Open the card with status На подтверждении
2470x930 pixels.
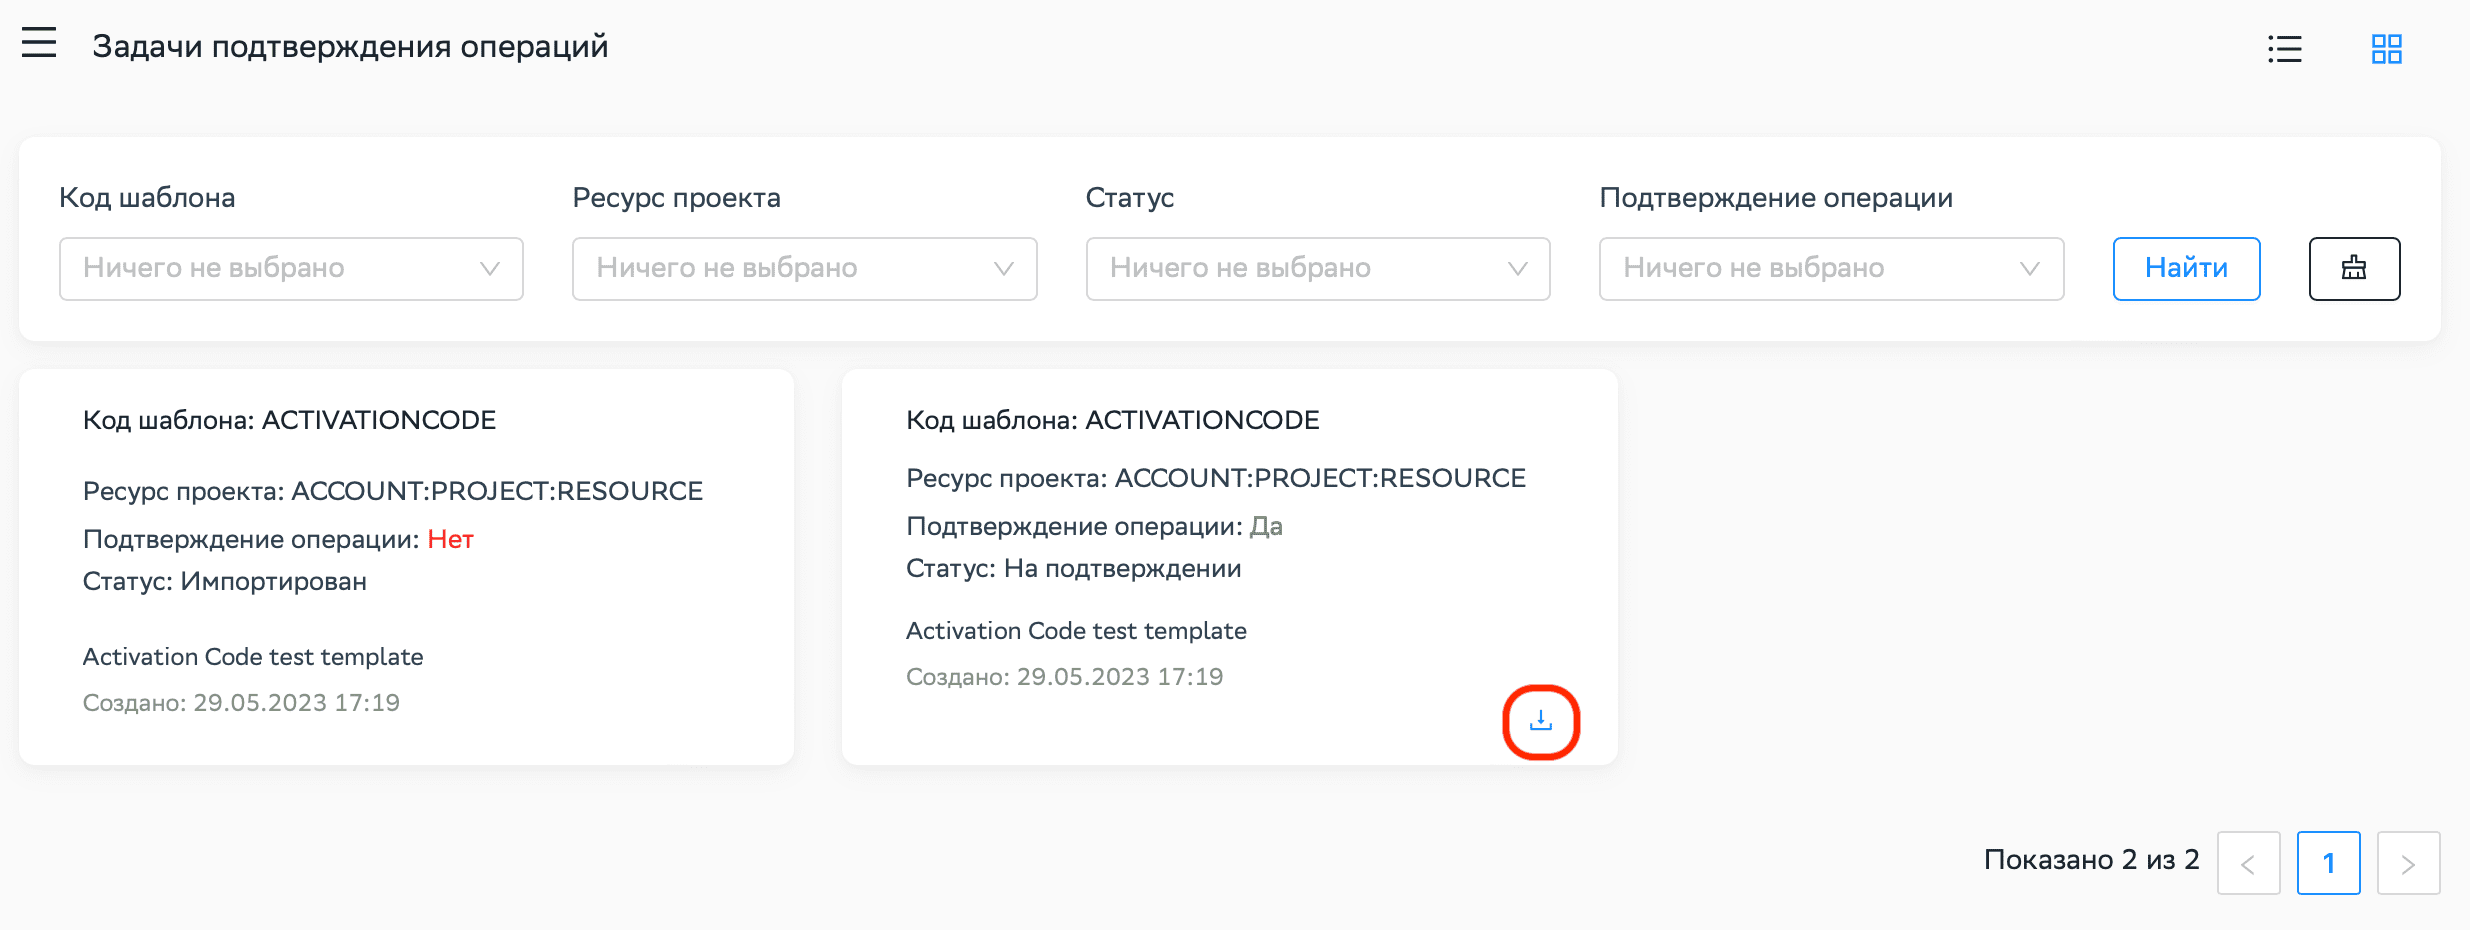click(x=1229, y=566)
